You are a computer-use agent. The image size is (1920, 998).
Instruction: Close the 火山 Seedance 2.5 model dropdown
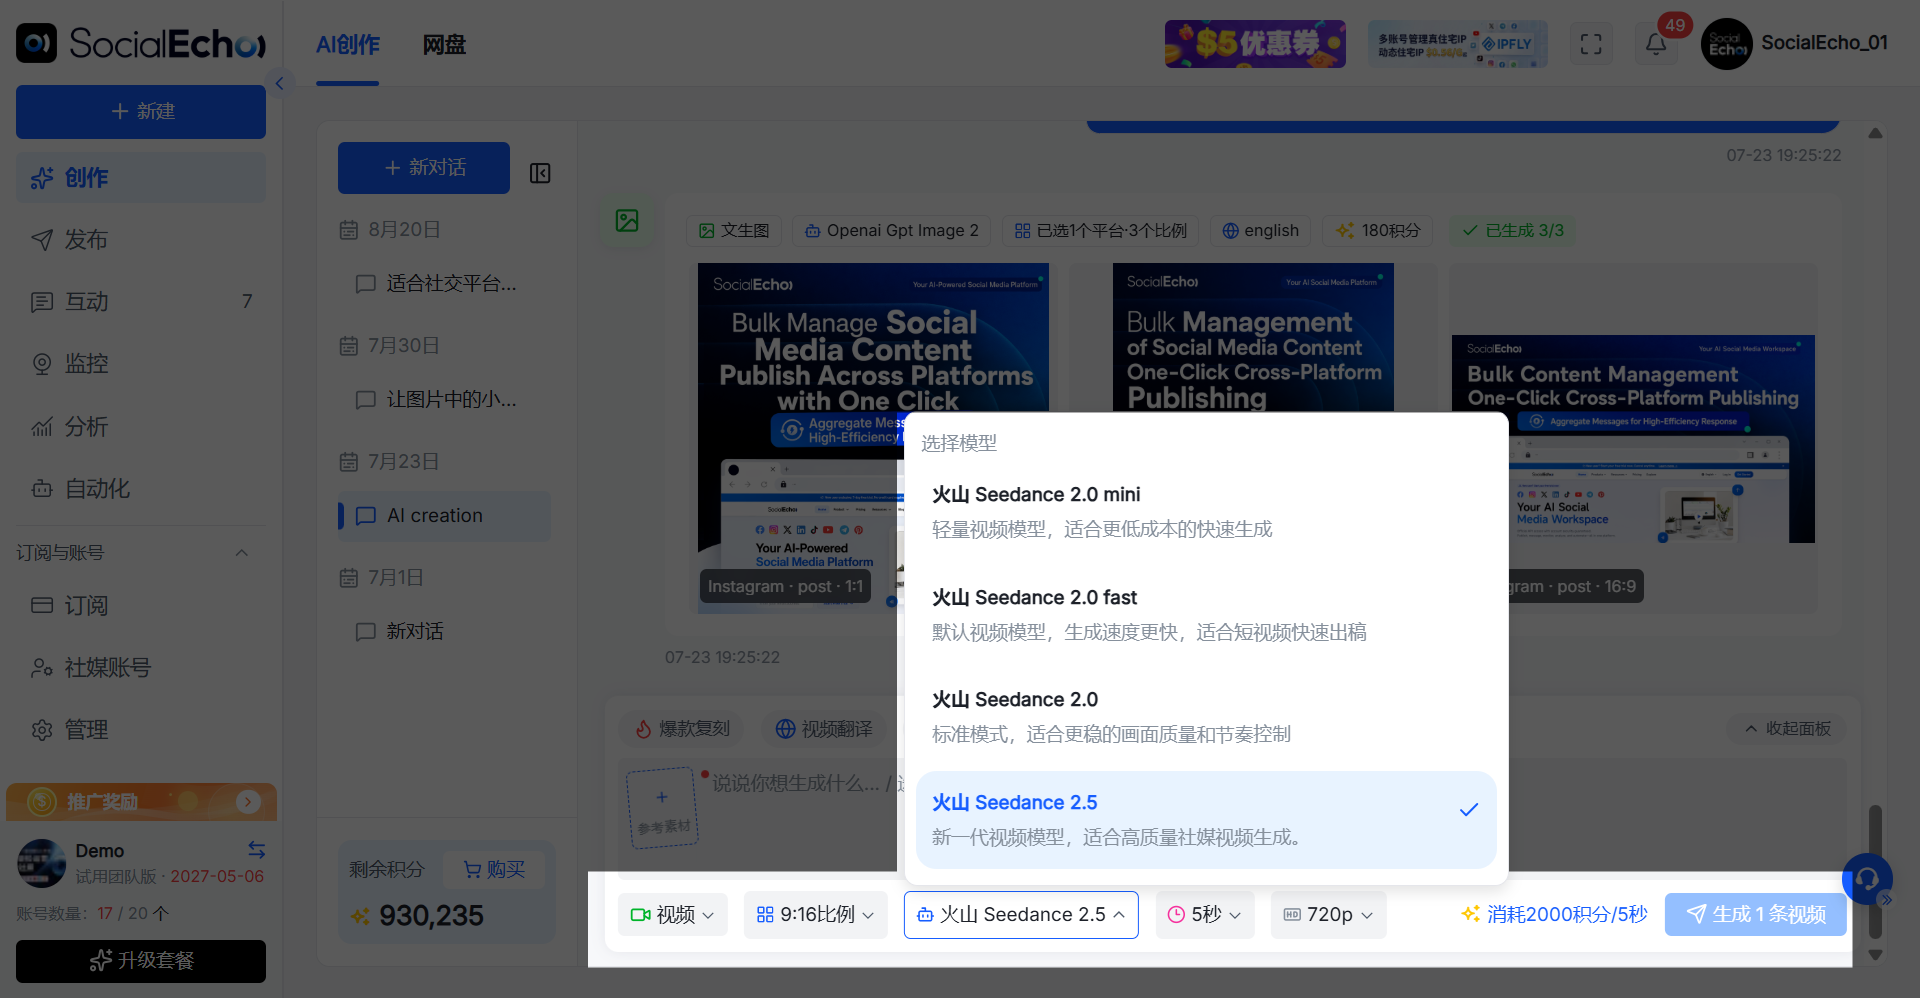click(x=1021, y=915)
